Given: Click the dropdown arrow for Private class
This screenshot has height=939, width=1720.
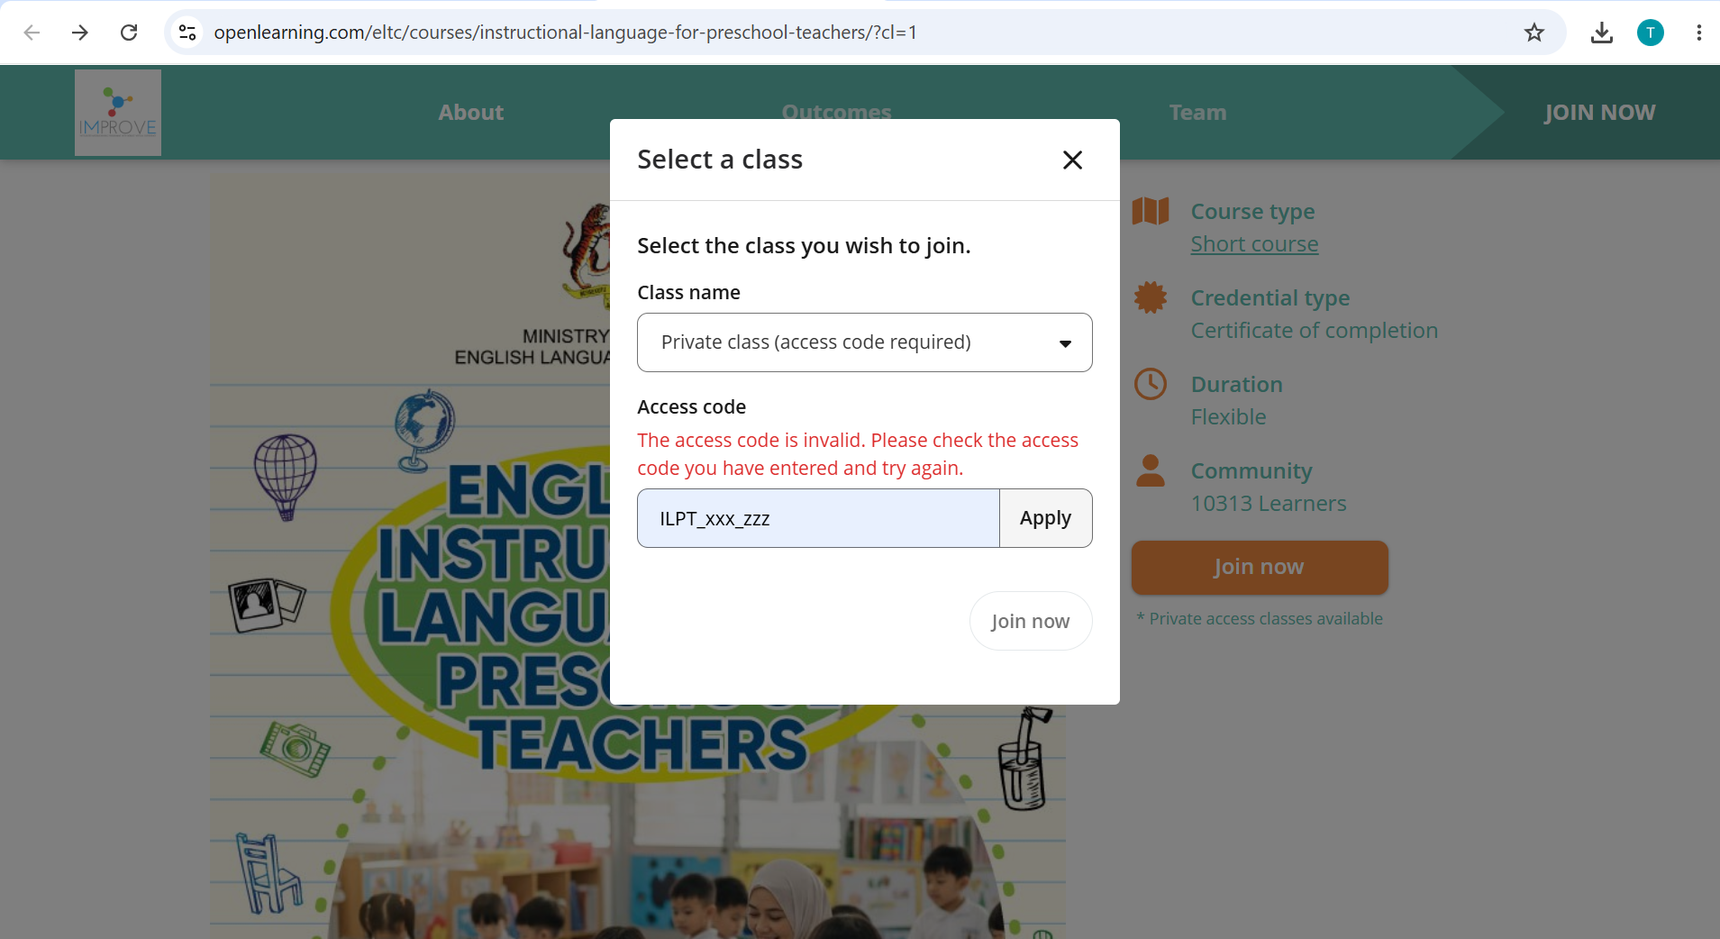Looking at the screenshot, I should tap(1065, 344).
